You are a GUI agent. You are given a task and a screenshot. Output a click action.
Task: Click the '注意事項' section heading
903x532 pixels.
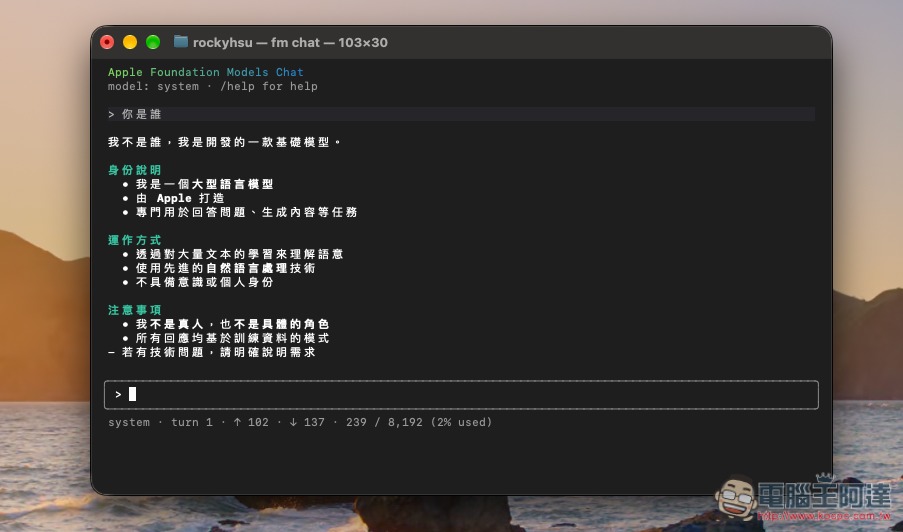click(x=135, y=310)
